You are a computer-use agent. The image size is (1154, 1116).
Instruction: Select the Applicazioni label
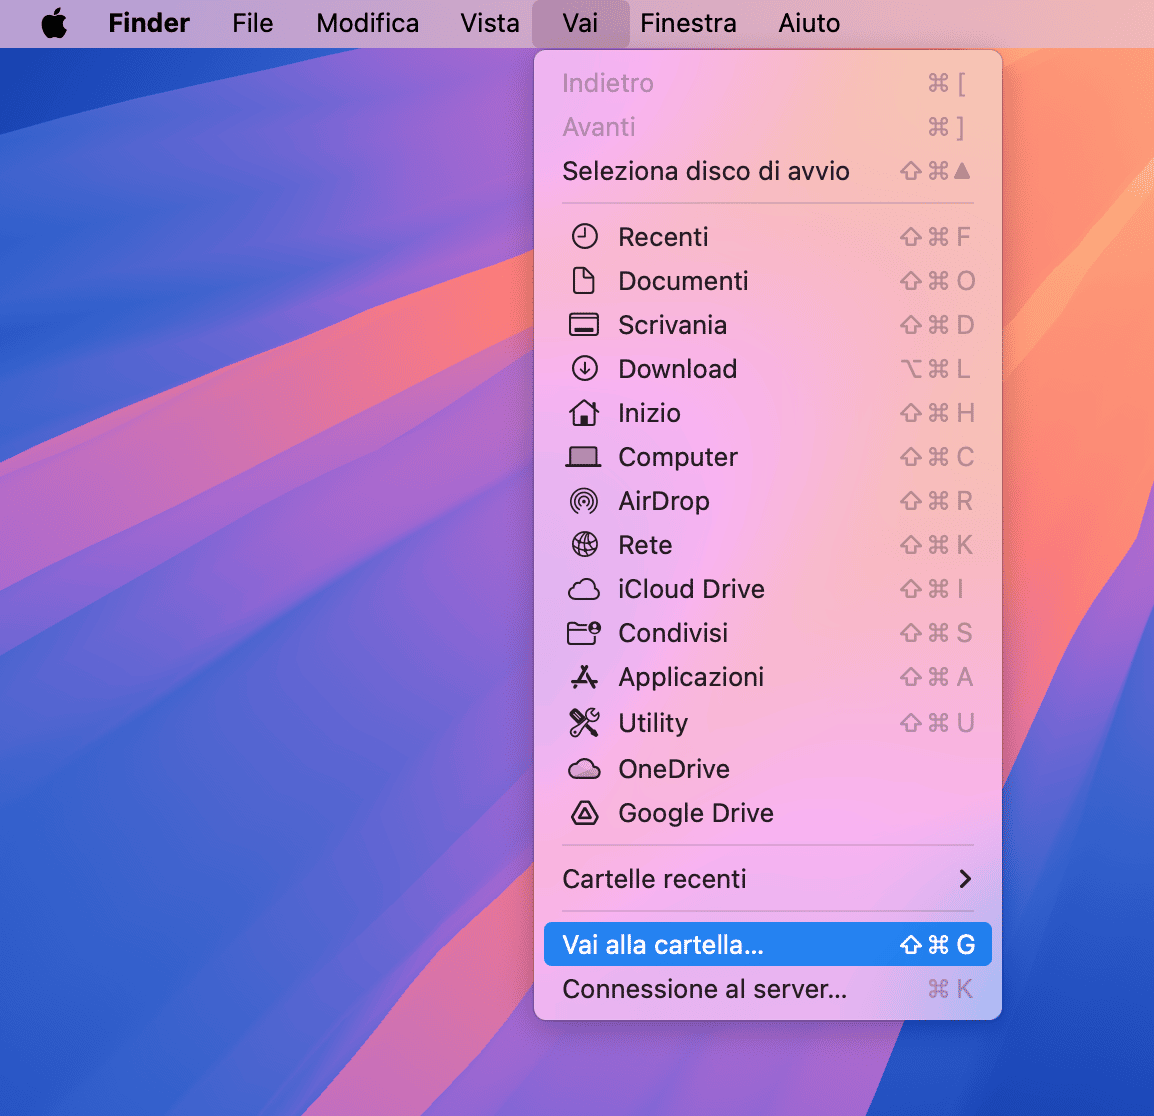click(x=691, y=677)
